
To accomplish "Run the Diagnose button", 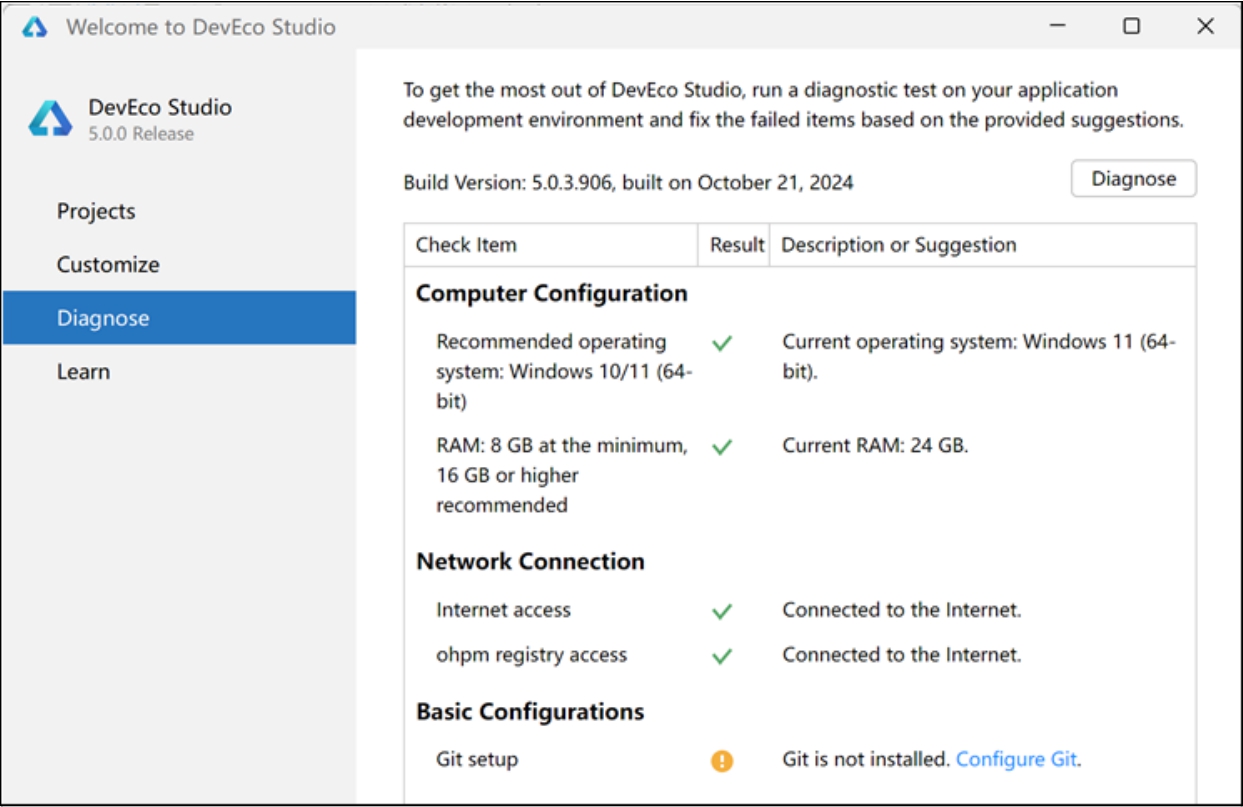I will pyautogui.click(x=1133, y=179).
